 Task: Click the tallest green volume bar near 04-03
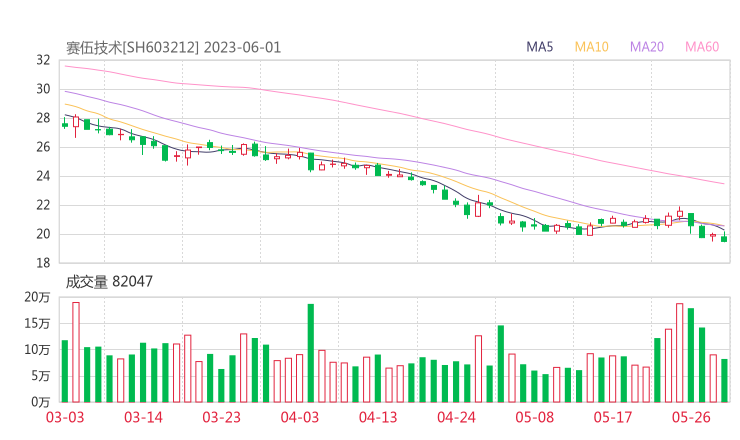pos(311,353)
